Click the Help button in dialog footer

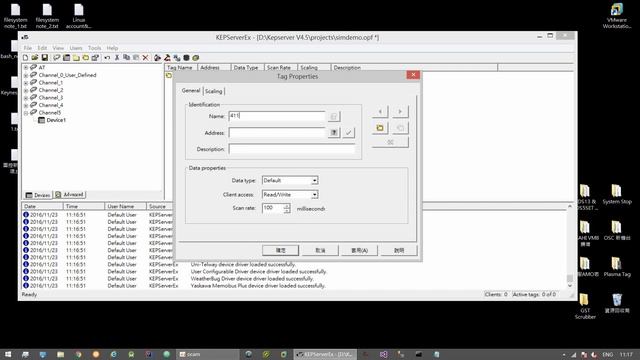399,250
